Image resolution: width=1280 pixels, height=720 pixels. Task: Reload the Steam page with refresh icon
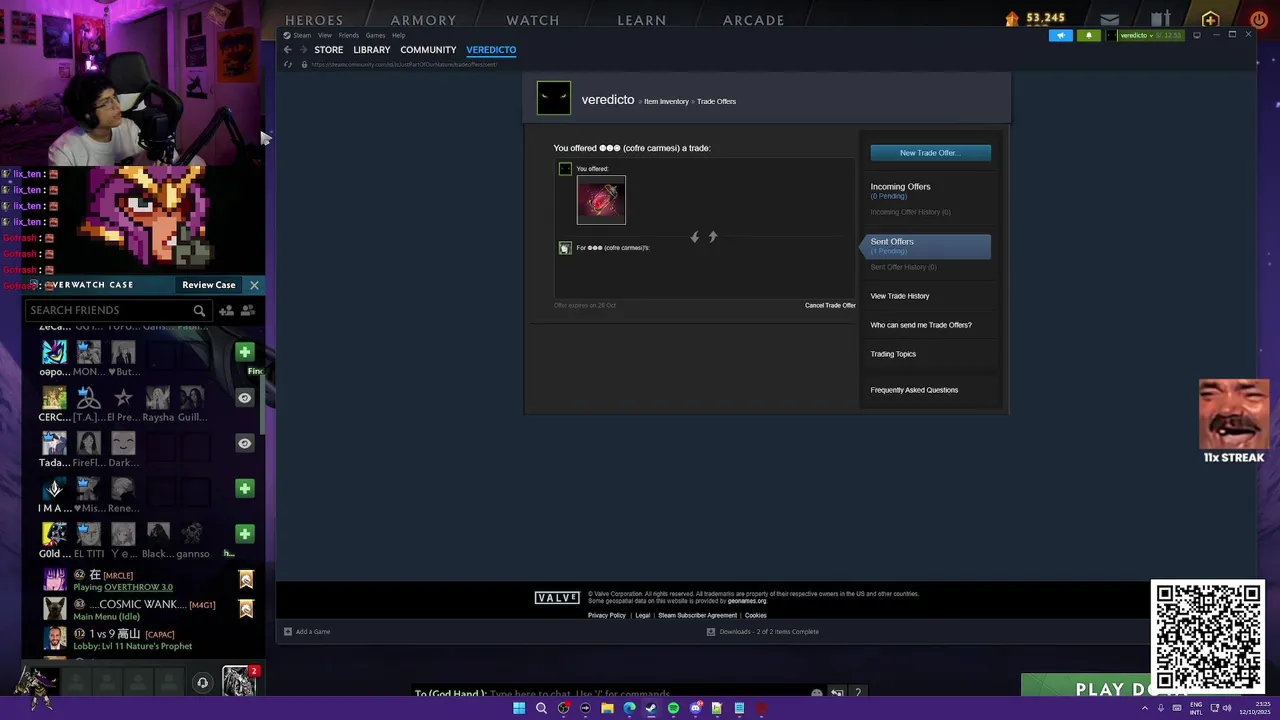[288, 64]
